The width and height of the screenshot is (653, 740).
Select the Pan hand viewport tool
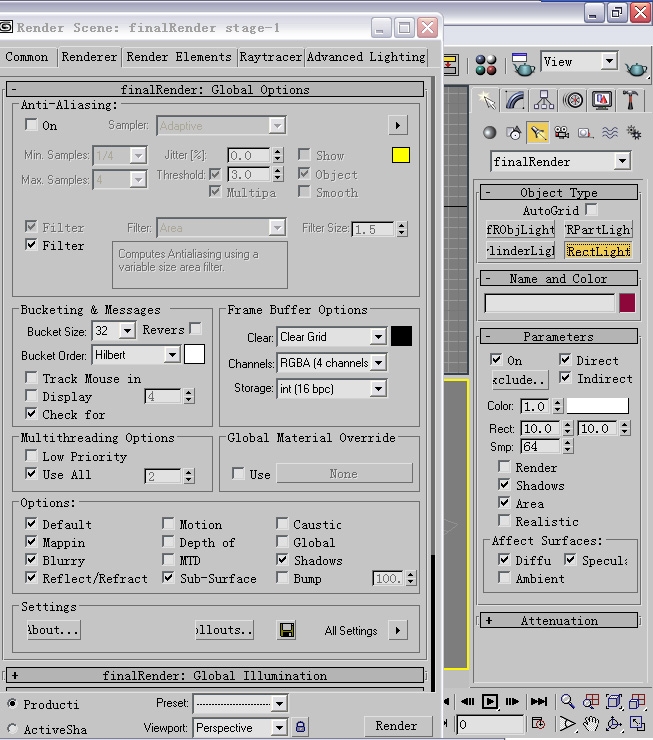591,723
